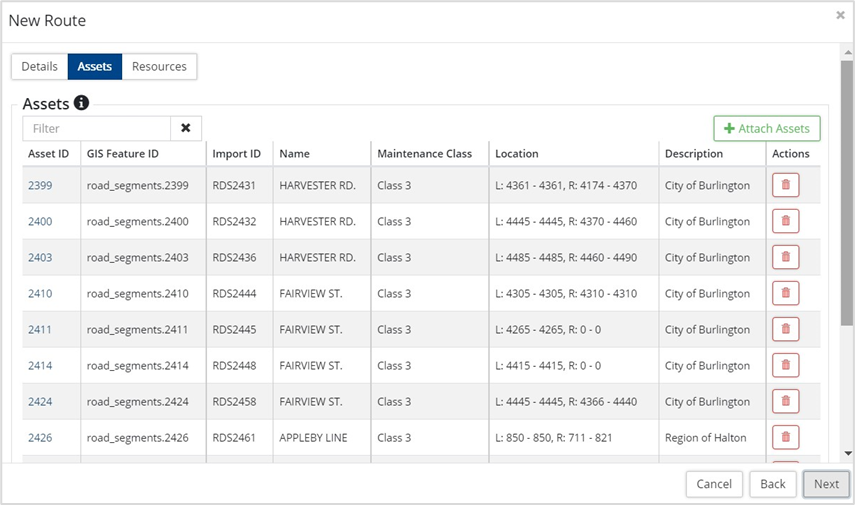Switch to the Details tab
This screenshot has height=505, width=855.
point(40,67)
